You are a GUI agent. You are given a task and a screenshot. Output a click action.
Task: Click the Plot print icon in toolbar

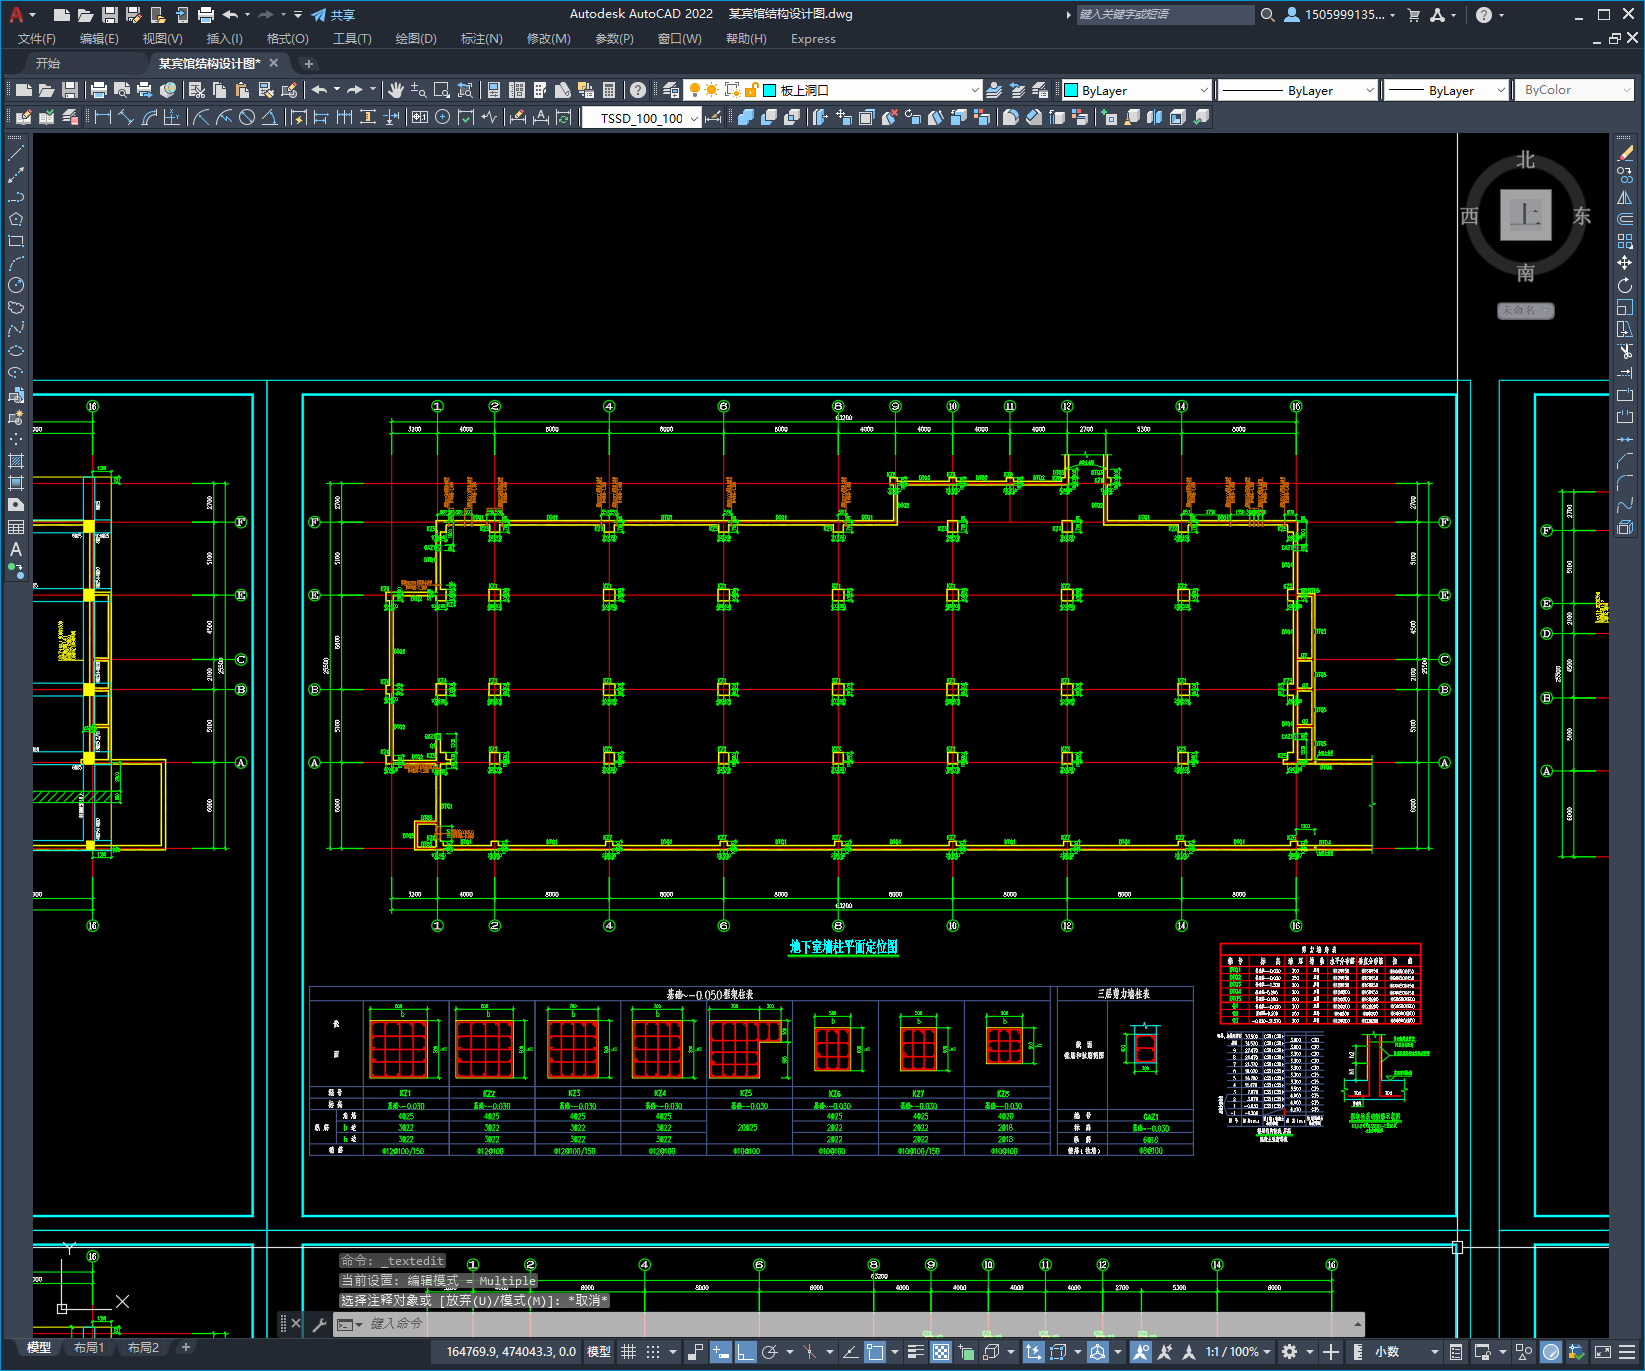99,90
